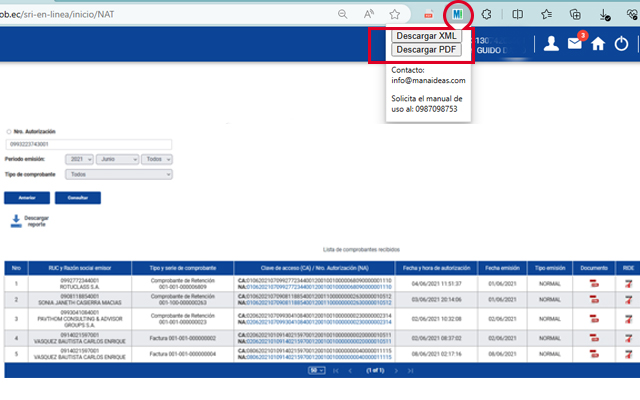This screenshot has height=400, width=640.
Task: Open RIDE PDF for SONIA JANETH row
Action: tap(628, 300)
